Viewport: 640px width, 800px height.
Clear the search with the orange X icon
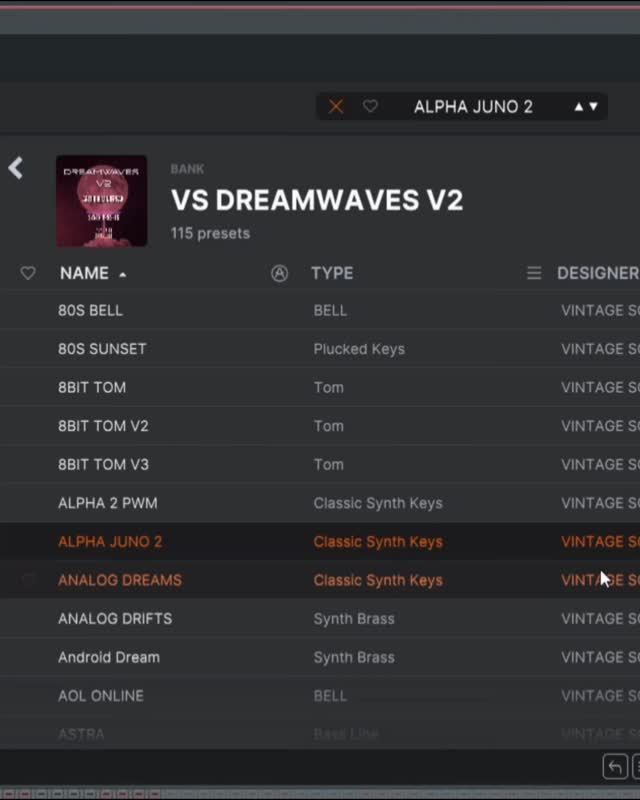[x=336, y=105]
